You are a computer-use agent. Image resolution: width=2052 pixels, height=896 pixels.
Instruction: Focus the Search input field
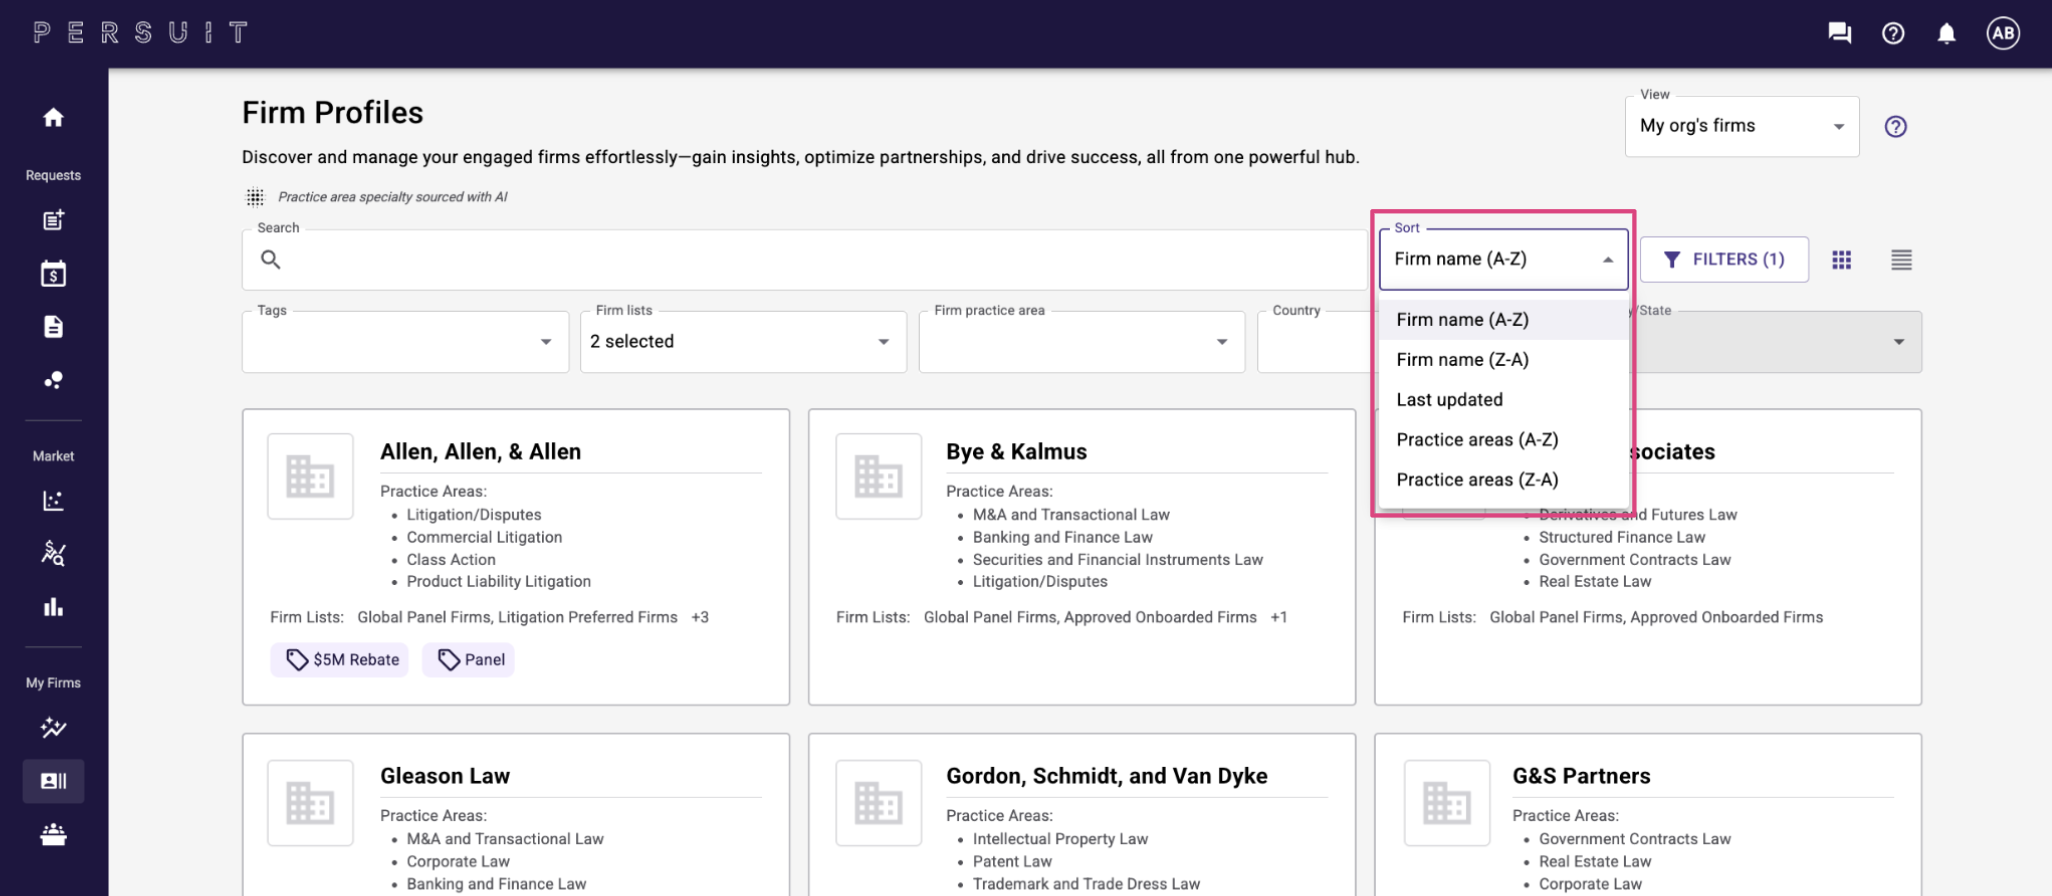[x=804, y=260]
